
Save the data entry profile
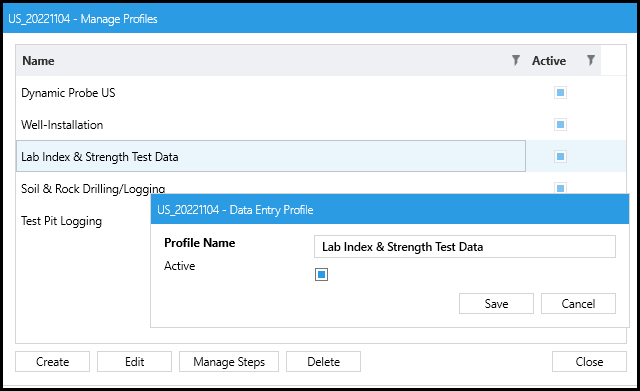[x=496, y=304]
